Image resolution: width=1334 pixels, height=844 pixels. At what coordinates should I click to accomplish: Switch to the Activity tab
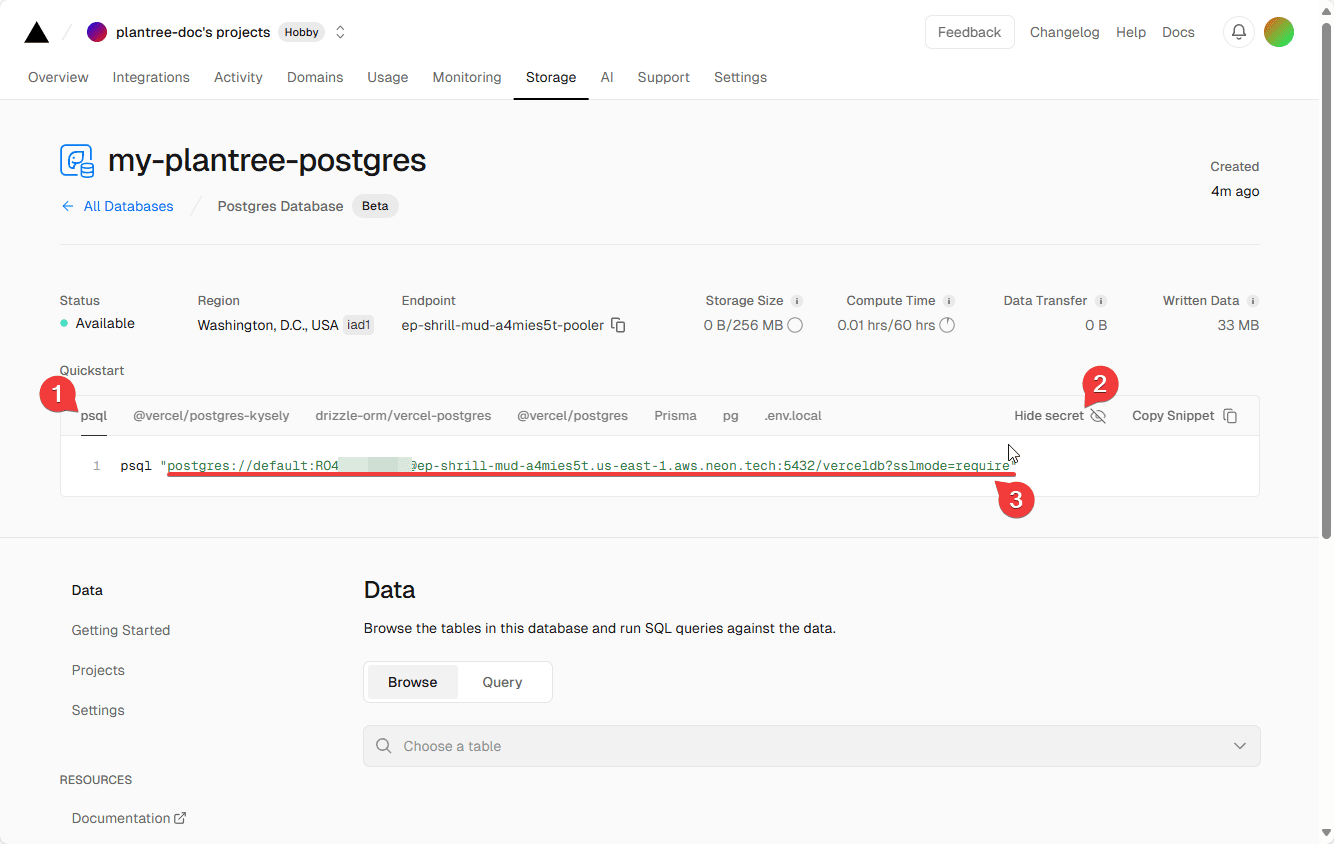(x=238, y=77)
